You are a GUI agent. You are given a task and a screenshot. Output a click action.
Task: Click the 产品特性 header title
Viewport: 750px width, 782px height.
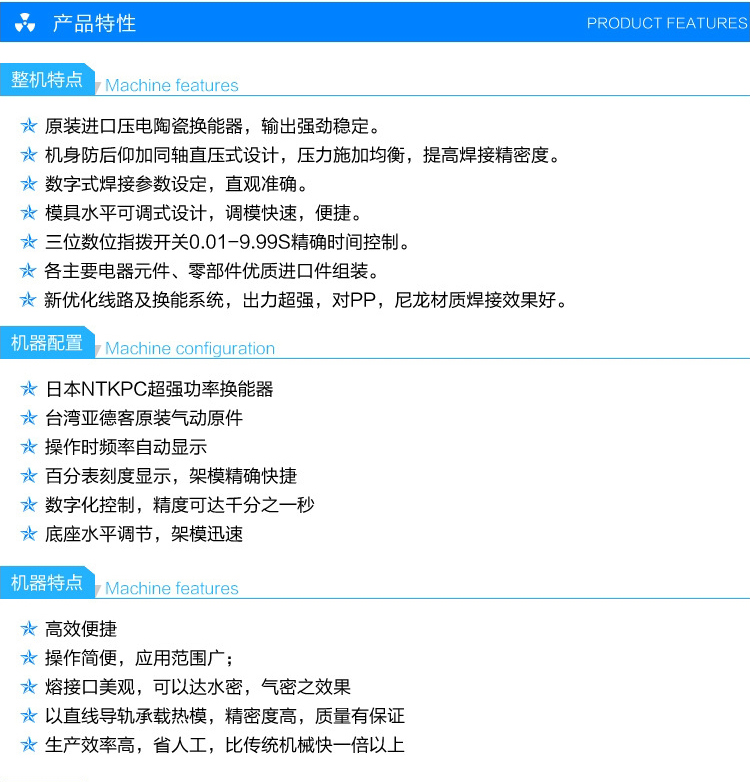94,23
